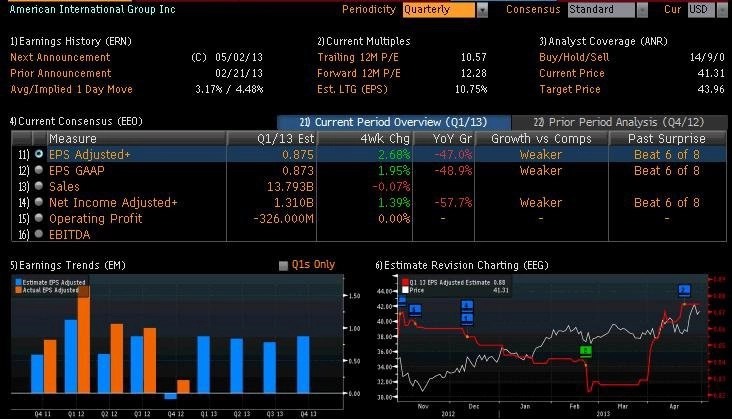
Task: Select the Operating Profit radio button
Action: click(39, 217)
